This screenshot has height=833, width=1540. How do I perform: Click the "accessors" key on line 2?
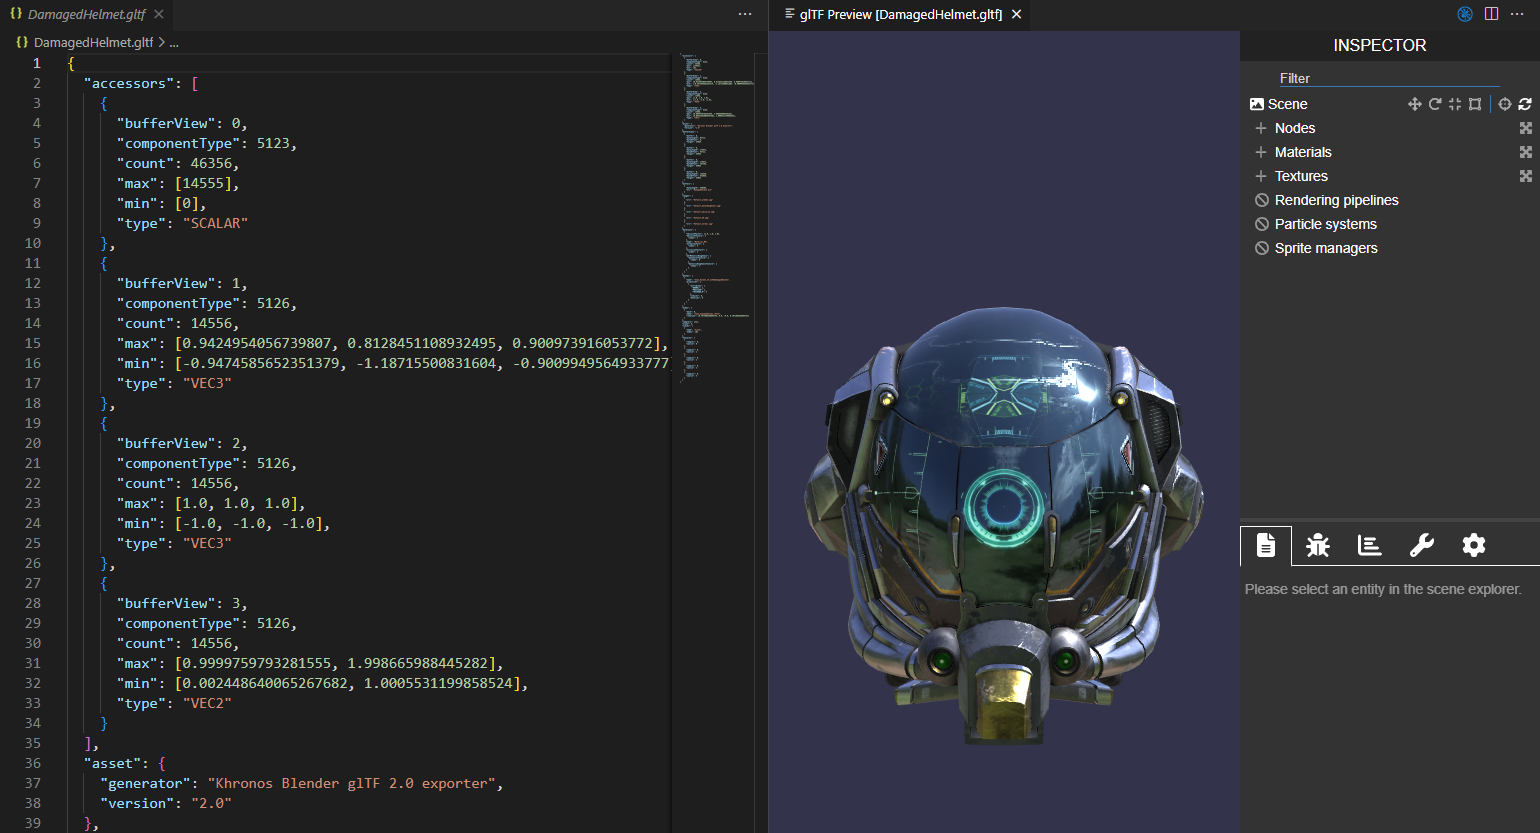(x=129, y=83)
